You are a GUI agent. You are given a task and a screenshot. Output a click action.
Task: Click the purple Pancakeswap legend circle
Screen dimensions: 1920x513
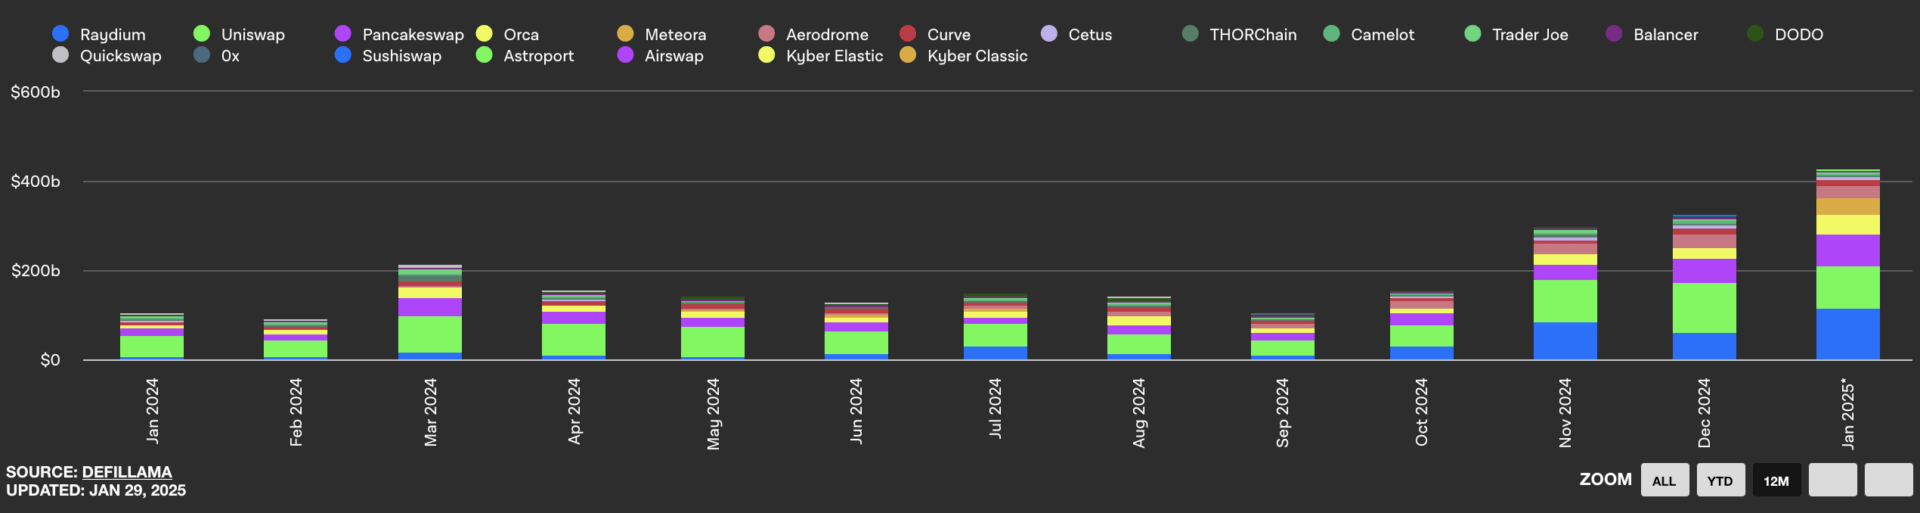tap(343, 34)
